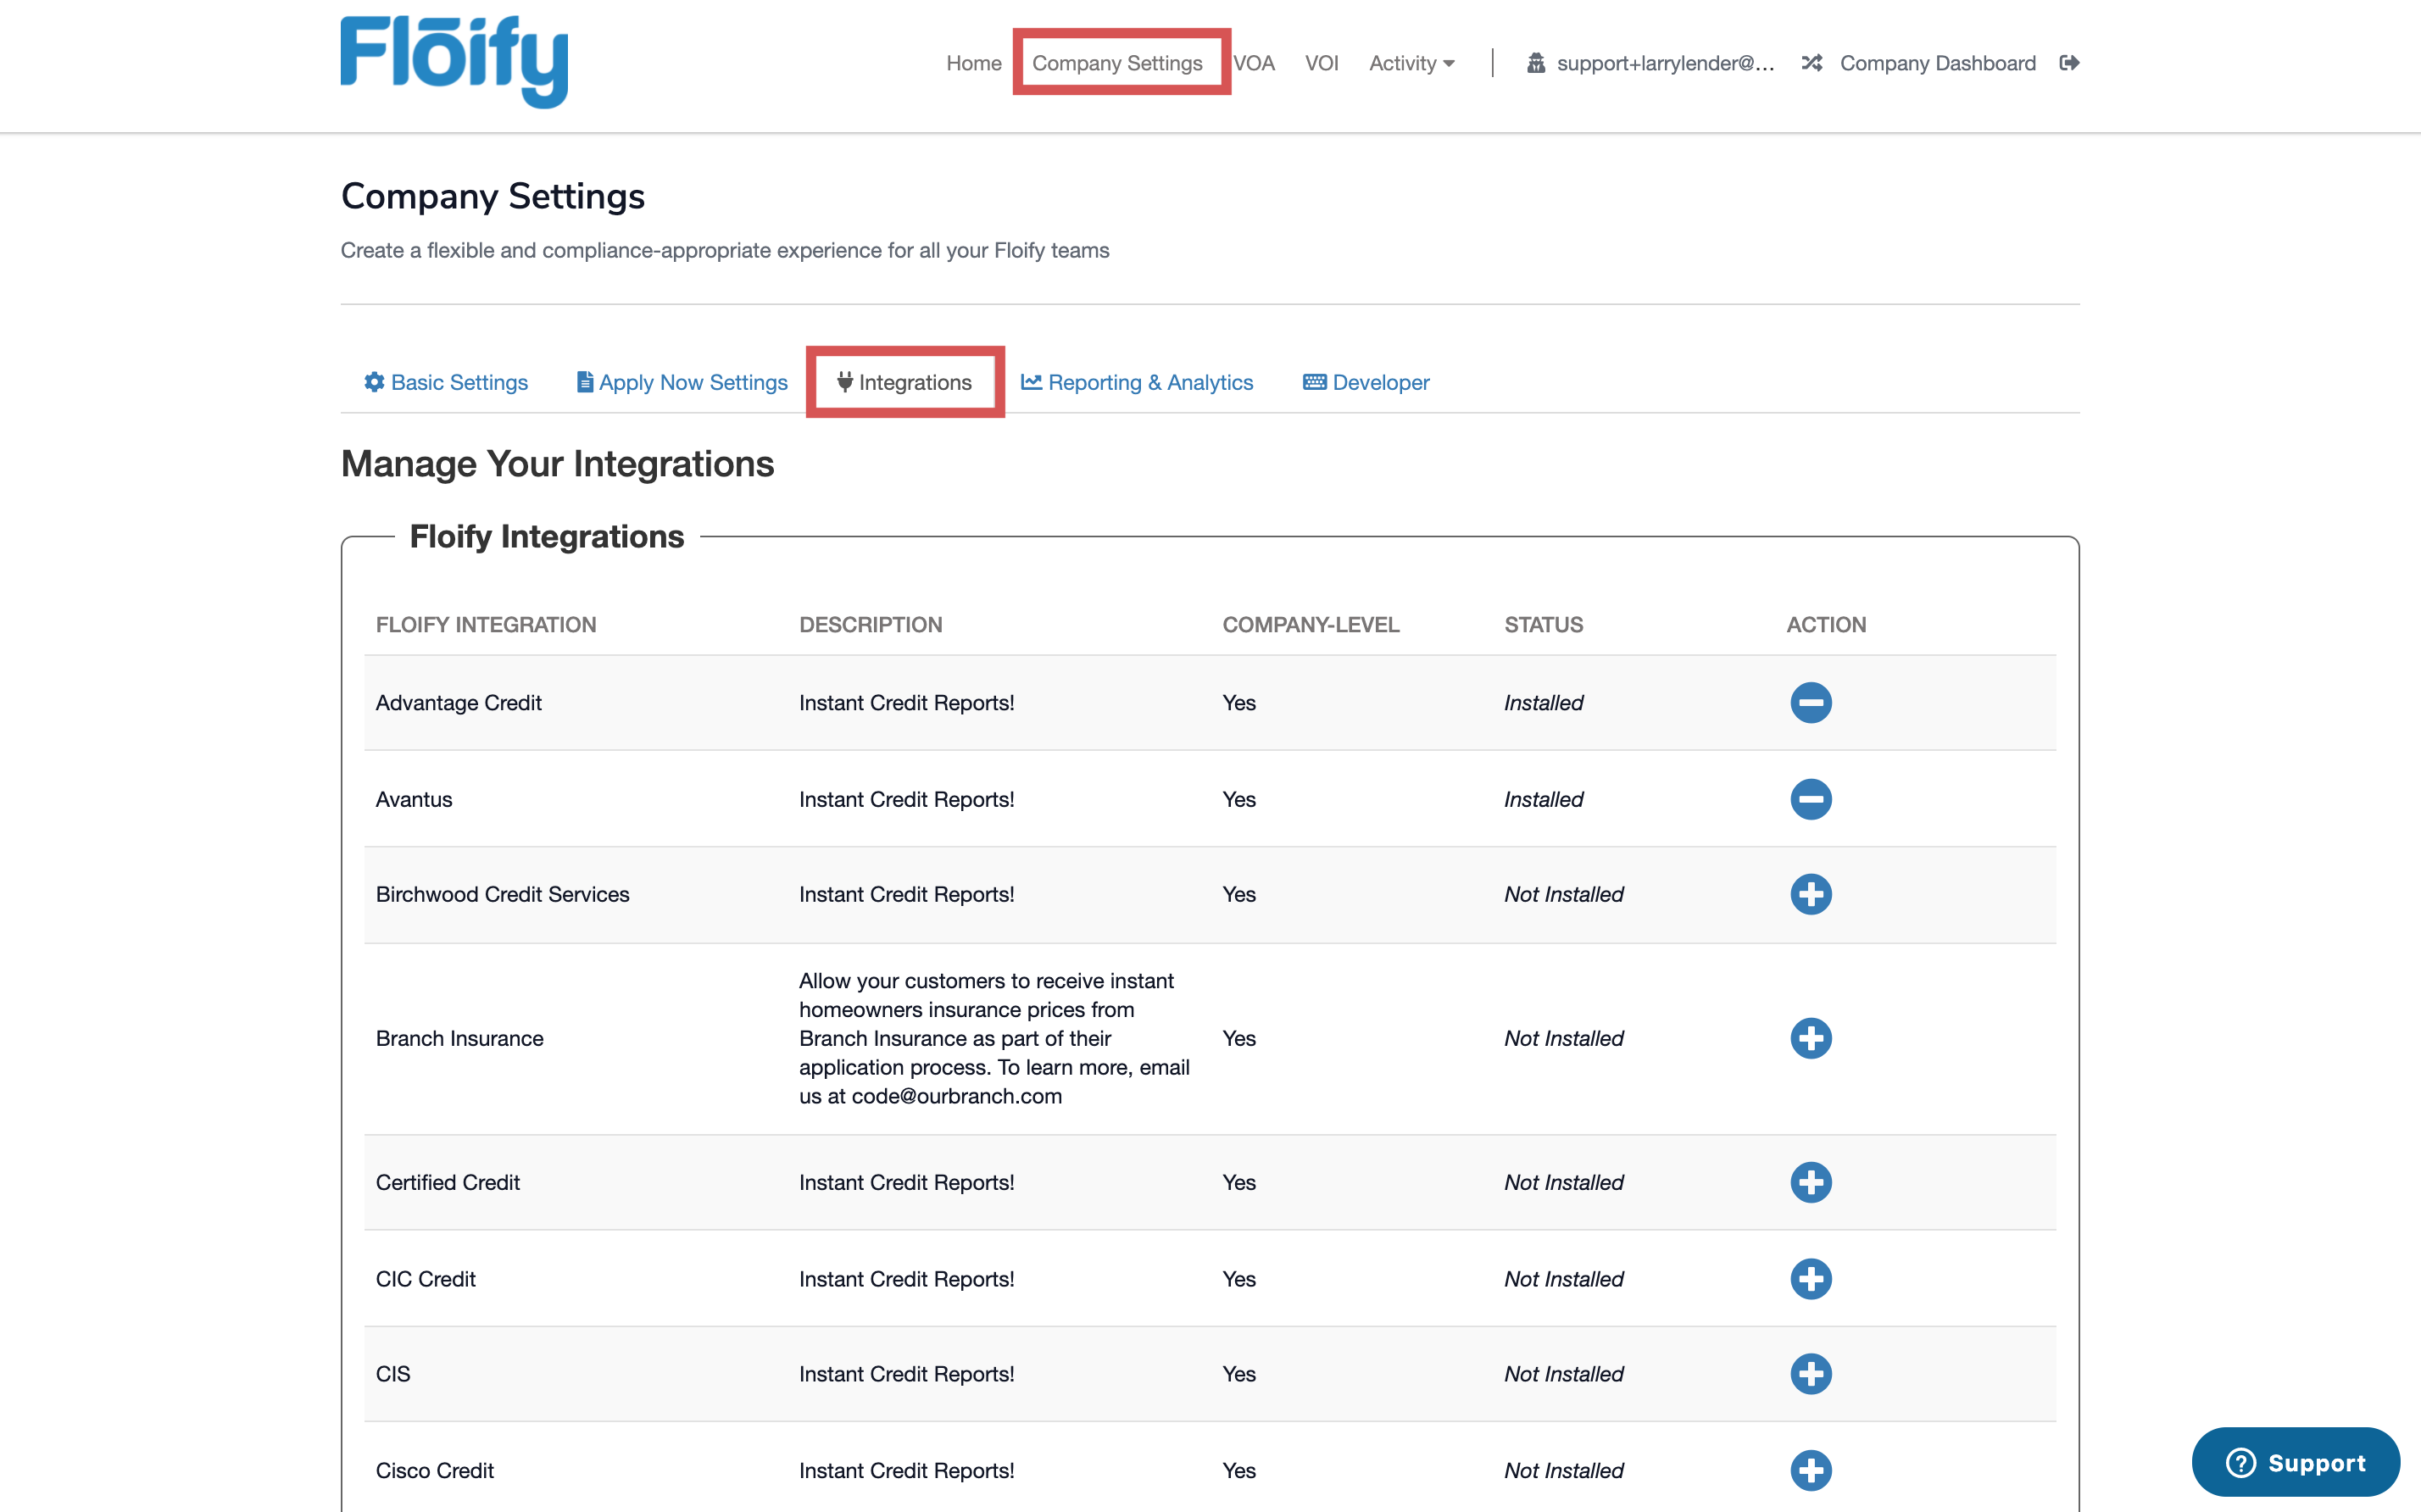Click the CIS integration name
2421x1512 pixels.
pyautogui.click(x=392, y=1374)
